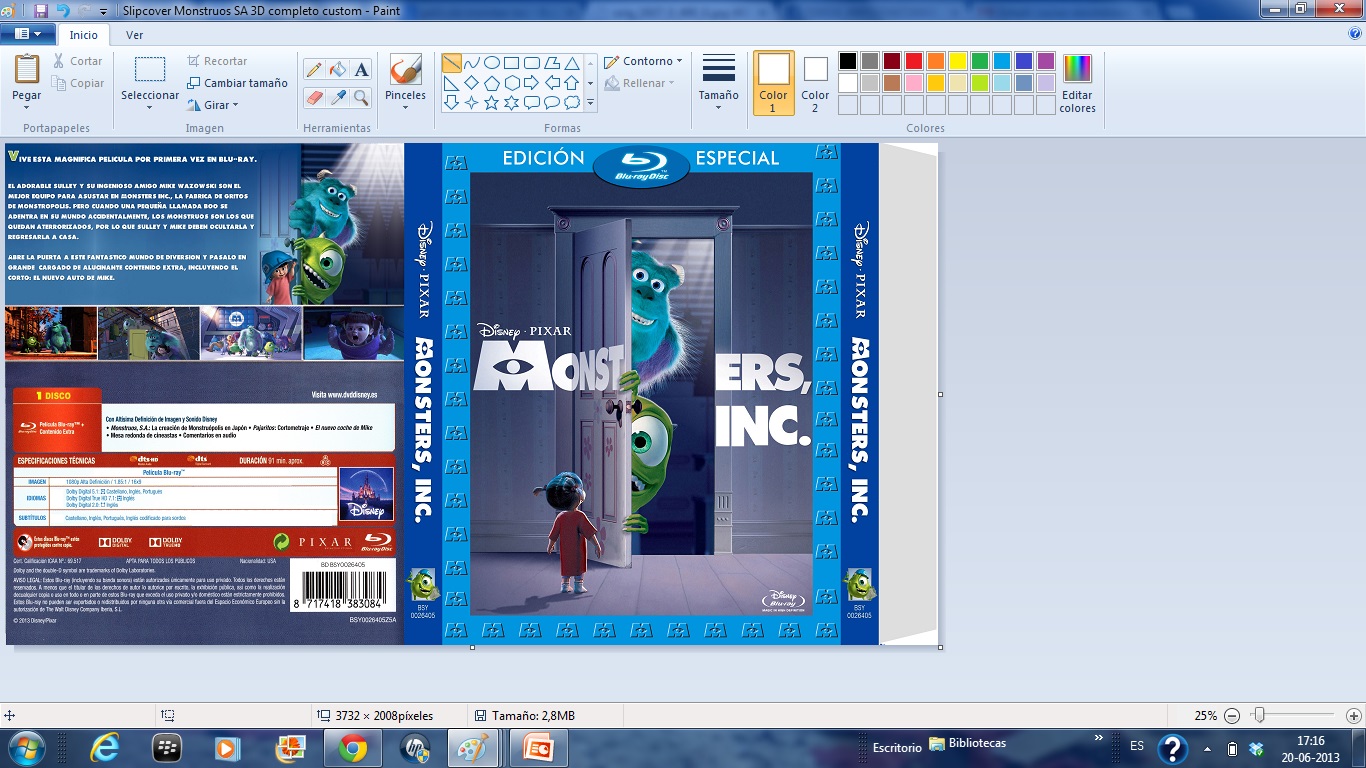Click the zoom out minus button
This screenshot has width=1366, height=768.
pyautogui.click(x=1232, y=716)
